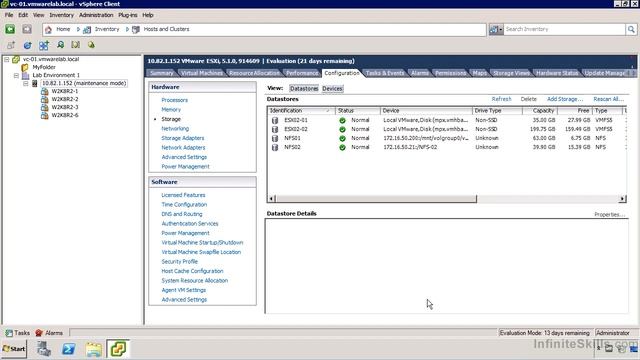Open the Security Profile link
Image resolution: width=640 pixels, height=360 pixels.
tap(180, 262)
